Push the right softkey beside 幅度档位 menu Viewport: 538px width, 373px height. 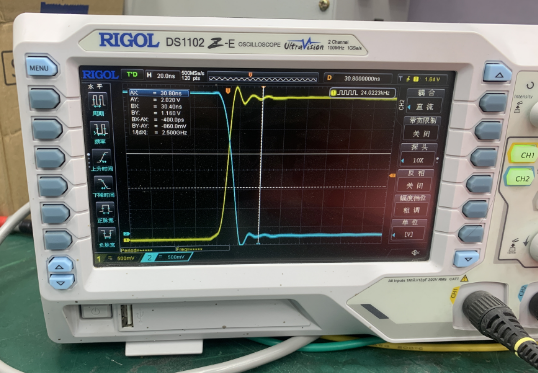pos(476,209)
